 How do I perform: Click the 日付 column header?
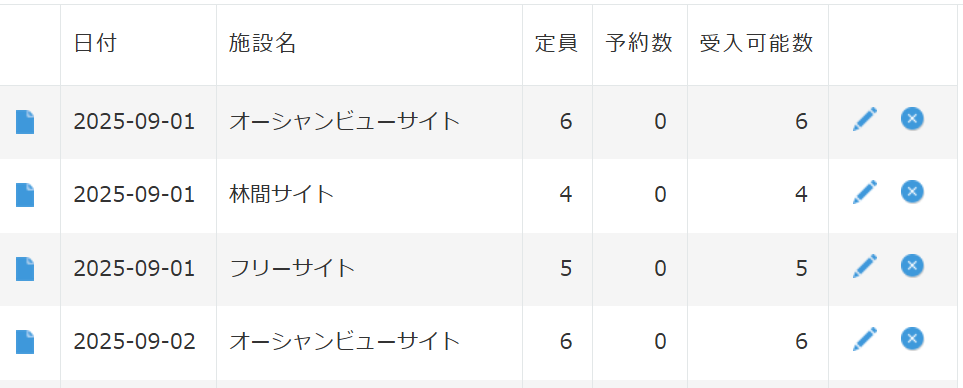95,44
